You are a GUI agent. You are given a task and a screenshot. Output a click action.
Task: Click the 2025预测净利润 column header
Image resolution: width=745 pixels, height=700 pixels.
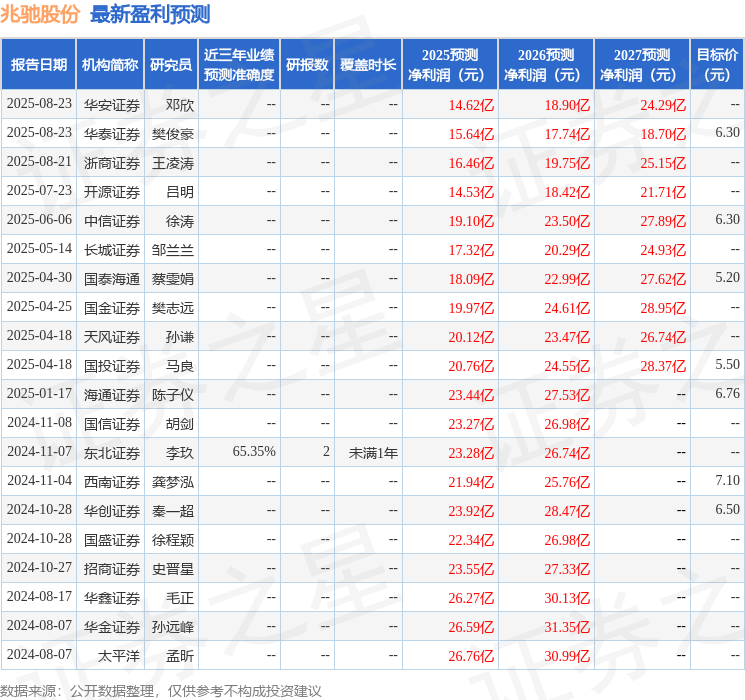coord(450,64)
